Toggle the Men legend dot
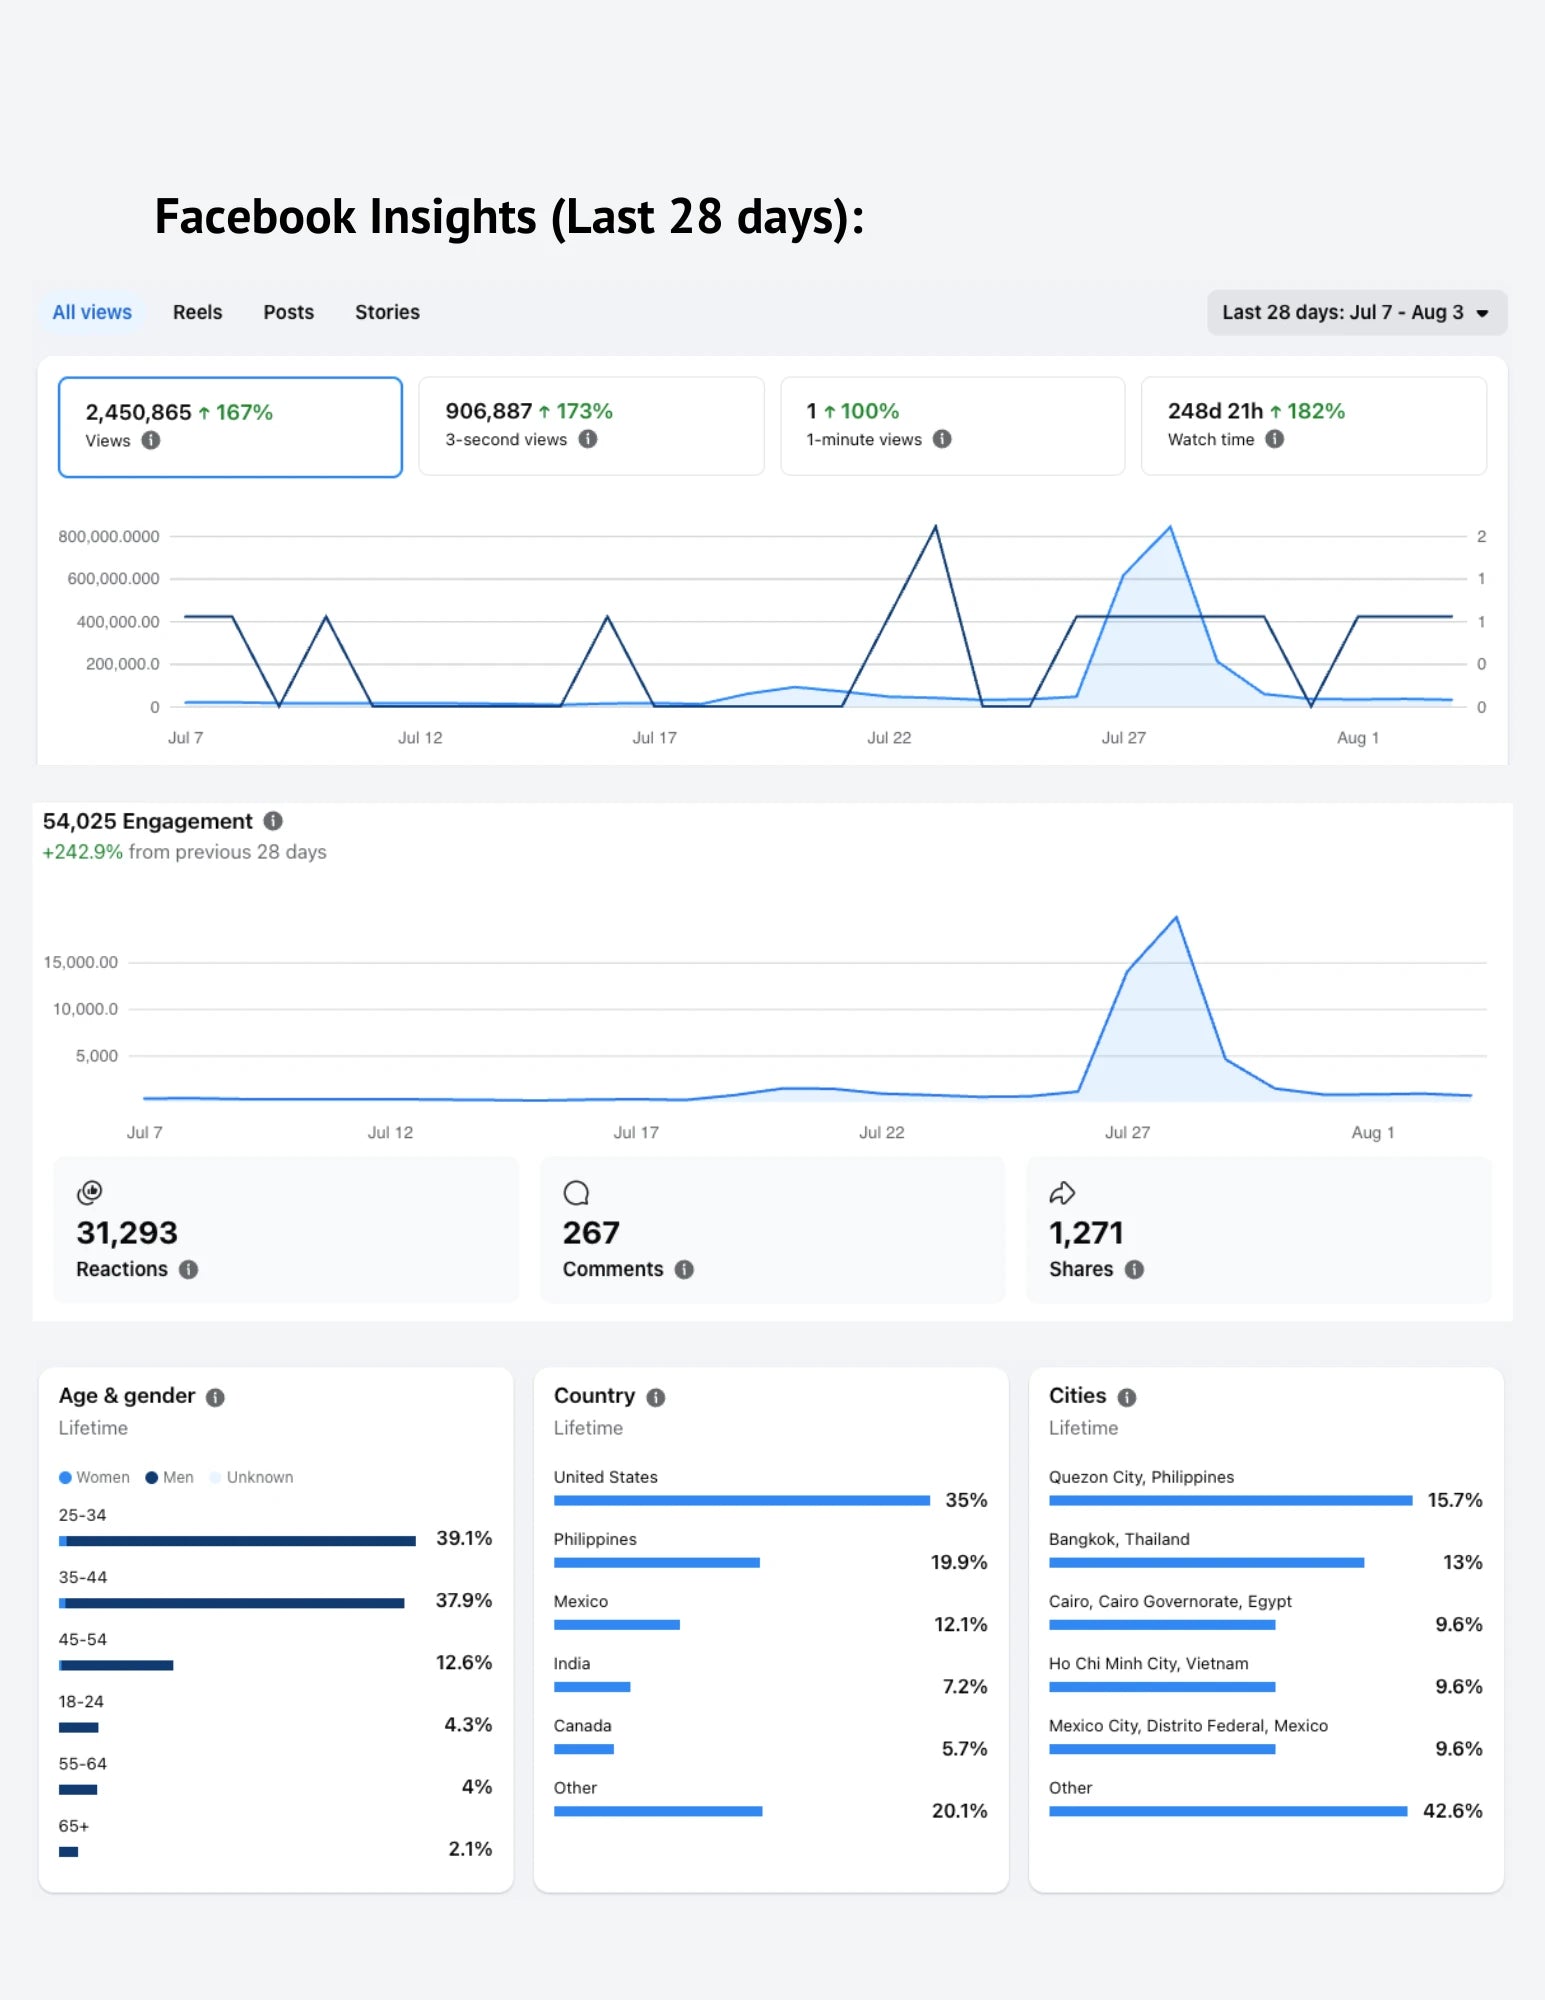Viewport: 1545px width, 2000px height. (x=152, y=1477)
